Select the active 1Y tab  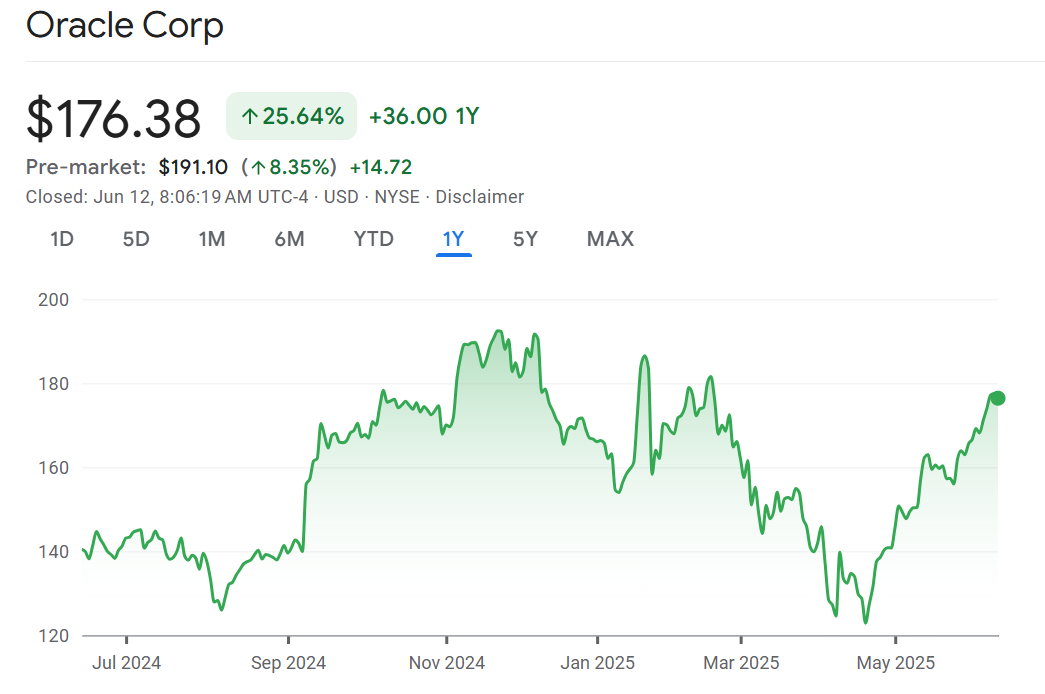point(453,239)
